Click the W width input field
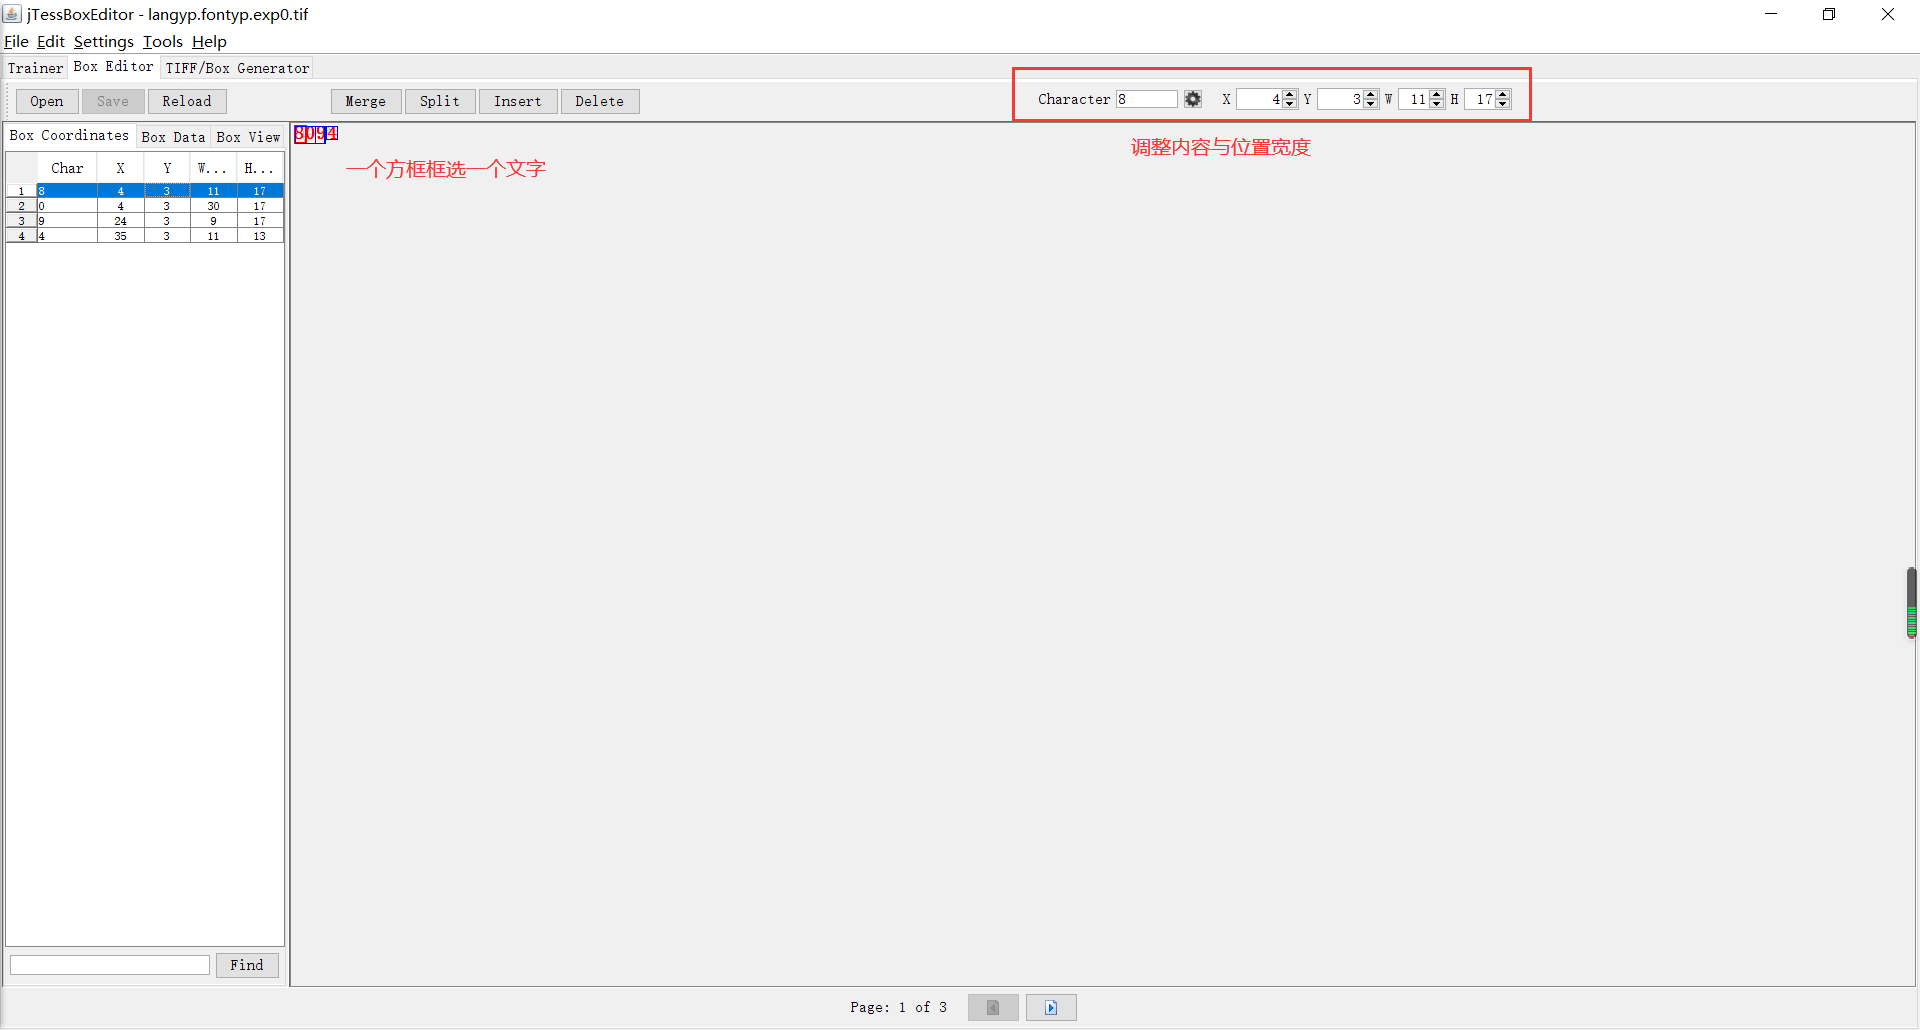1920x1030 pixels. pos(1414,99)
